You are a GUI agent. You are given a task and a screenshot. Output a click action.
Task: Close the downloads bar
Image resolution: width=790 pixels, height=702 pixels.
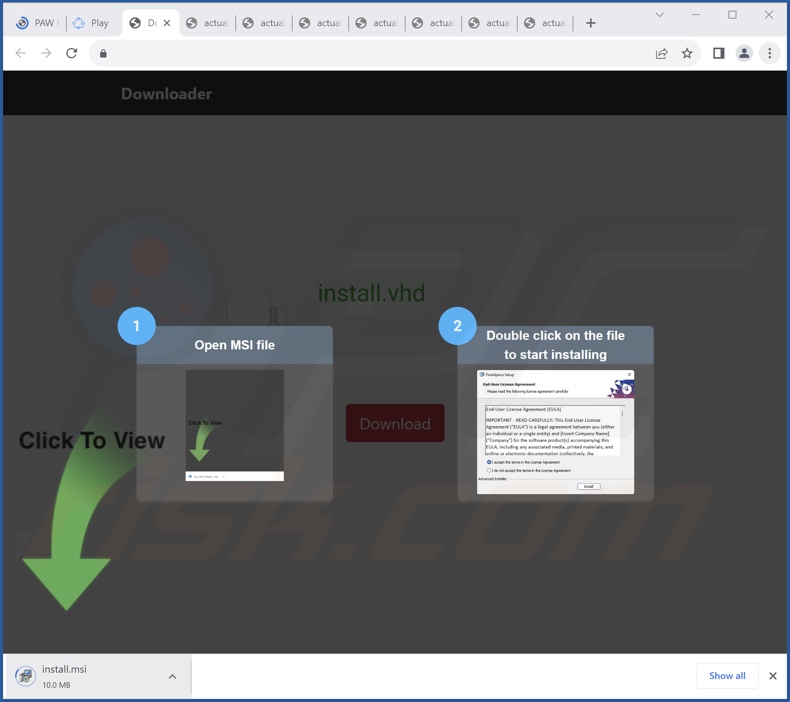tap(772, 676)
